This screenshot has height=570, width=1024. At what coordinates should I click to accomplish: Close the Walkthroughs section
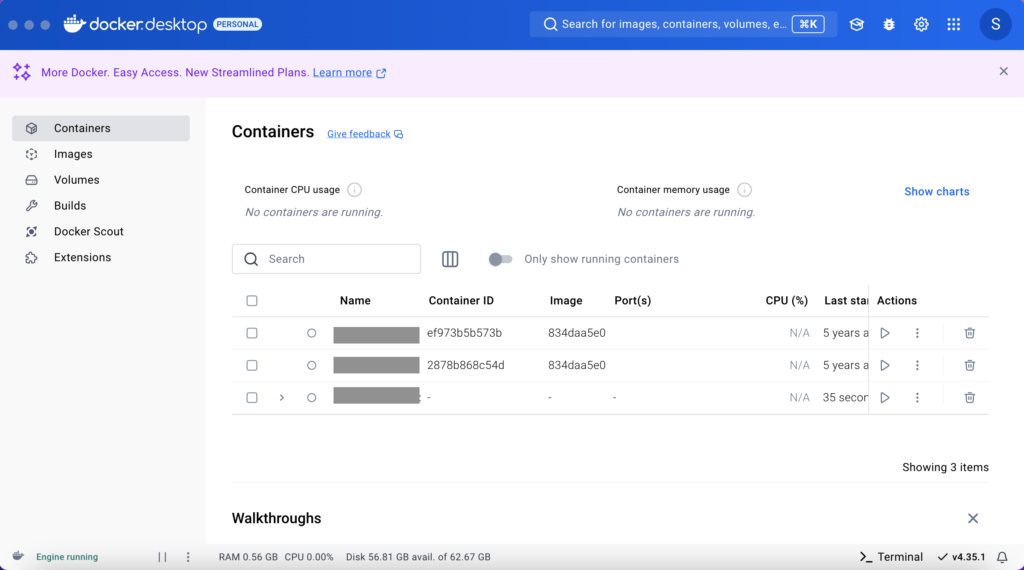(x=972, y=518)
